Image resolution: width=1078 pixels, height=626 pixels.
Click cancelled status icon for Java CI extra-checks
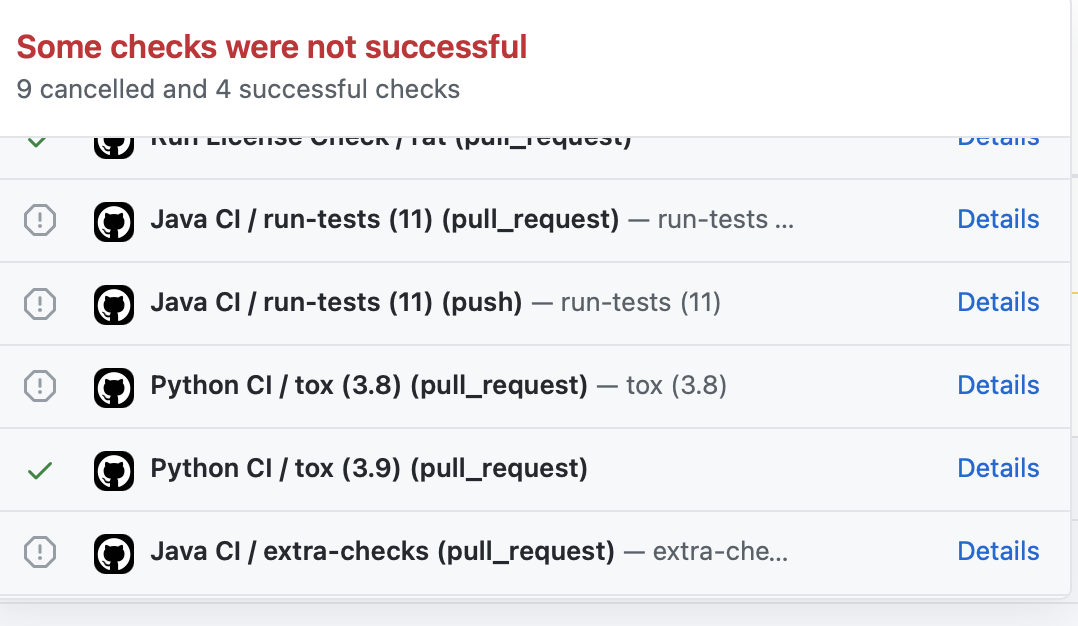click(x=40, y=552)
